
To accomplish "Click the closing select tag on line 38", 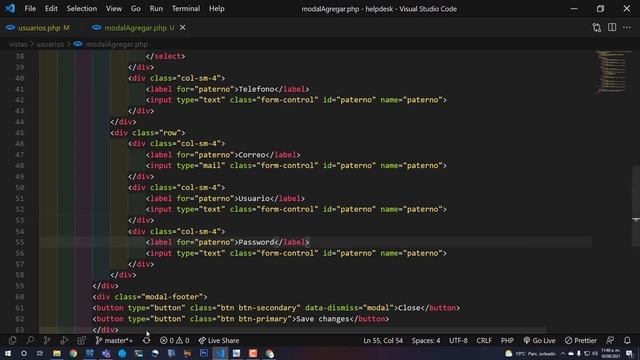I will [165, 56].
